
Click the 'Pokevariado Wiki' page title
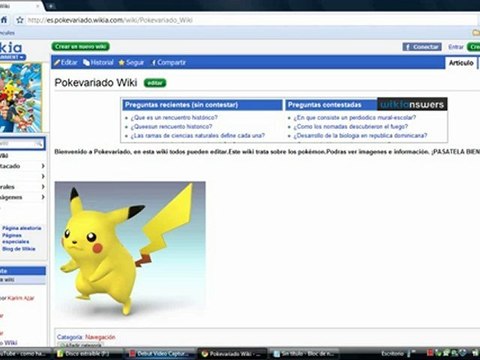pyautogui.click(x=96, y=82)
